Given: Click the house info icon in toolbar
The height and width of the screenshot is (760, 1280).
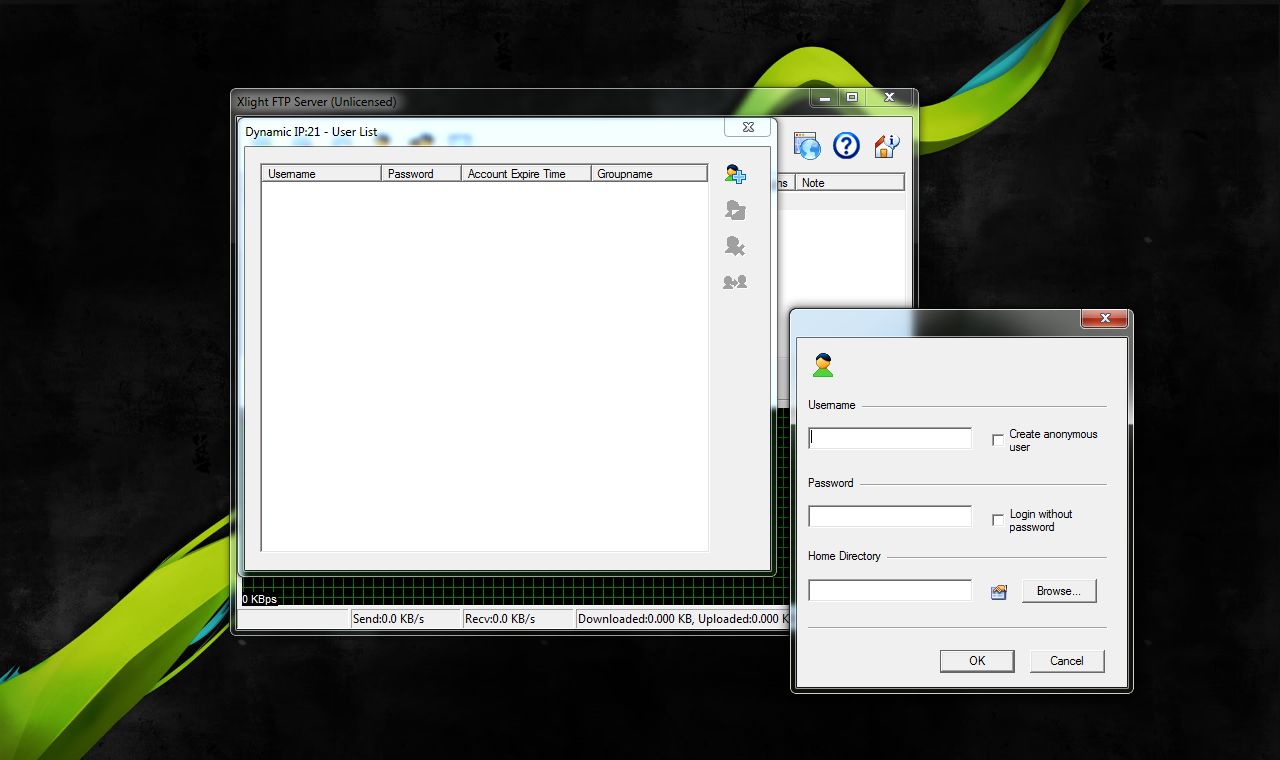Looking at the screenshot, I should click(x=887, y=146).
